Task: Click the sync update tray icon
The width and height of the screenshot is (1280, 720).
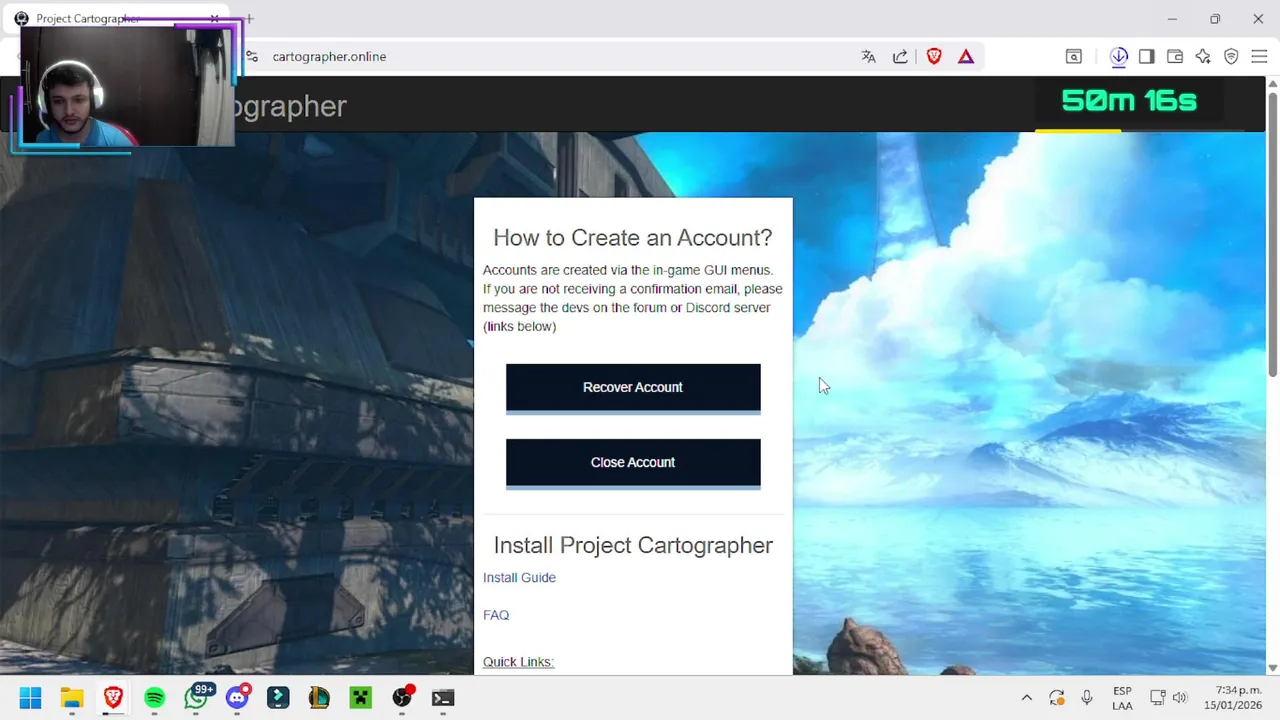Action: 1057,698
